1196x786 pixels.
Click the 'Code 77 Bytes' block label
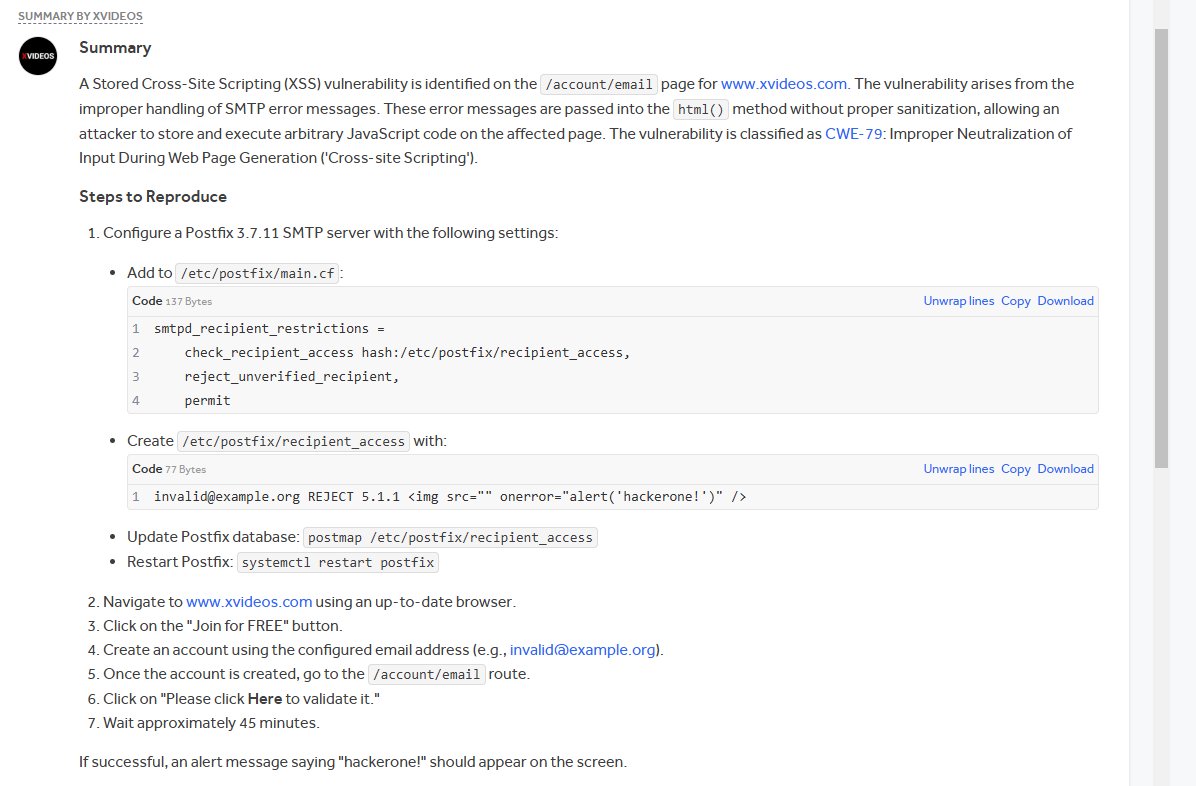pos(169,469)
